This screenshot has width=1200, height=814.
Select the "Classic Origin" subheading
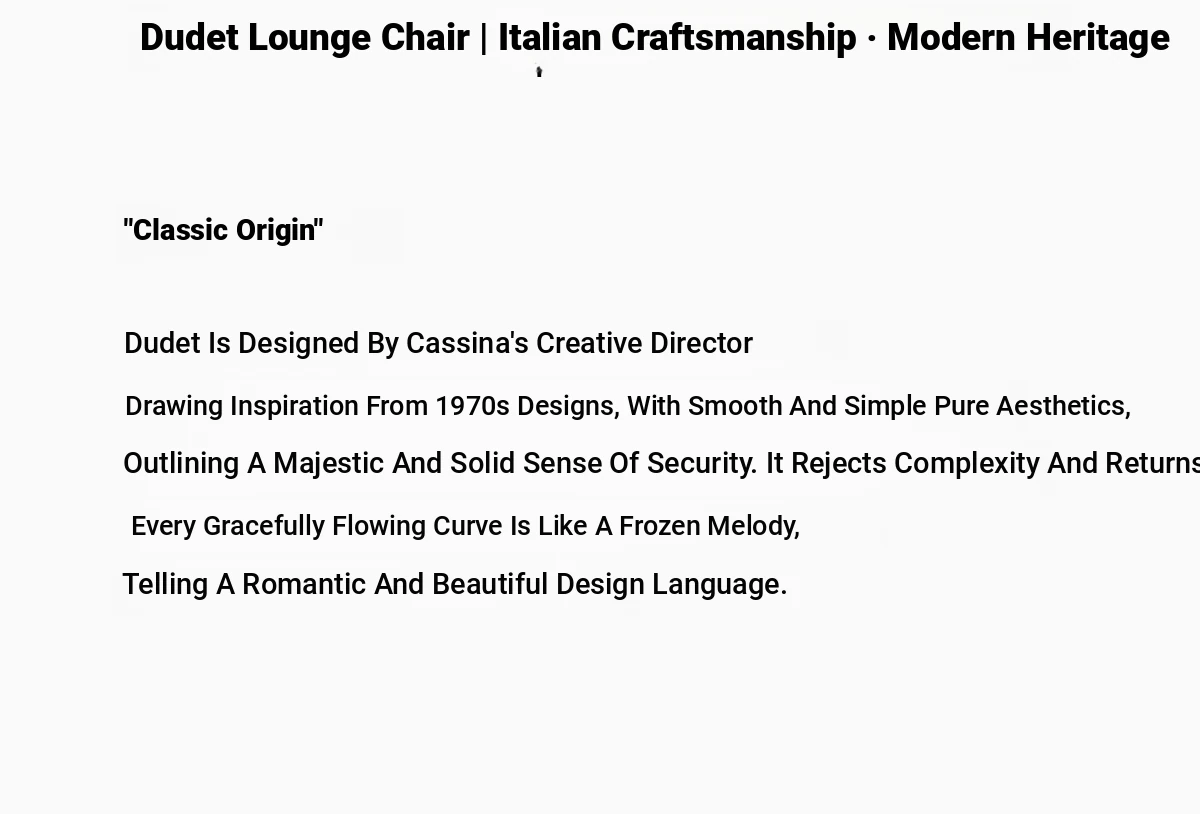pos(223,230)
